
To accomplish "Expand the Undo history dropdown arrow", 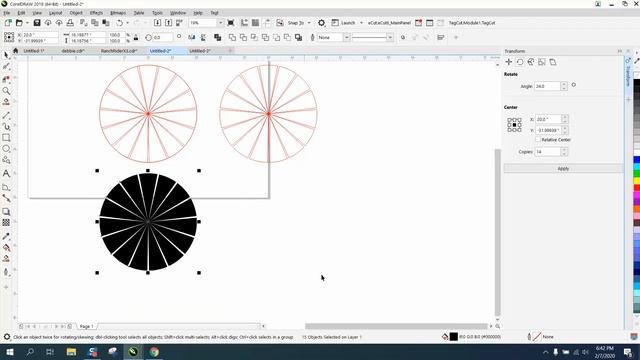I will 127,23.
